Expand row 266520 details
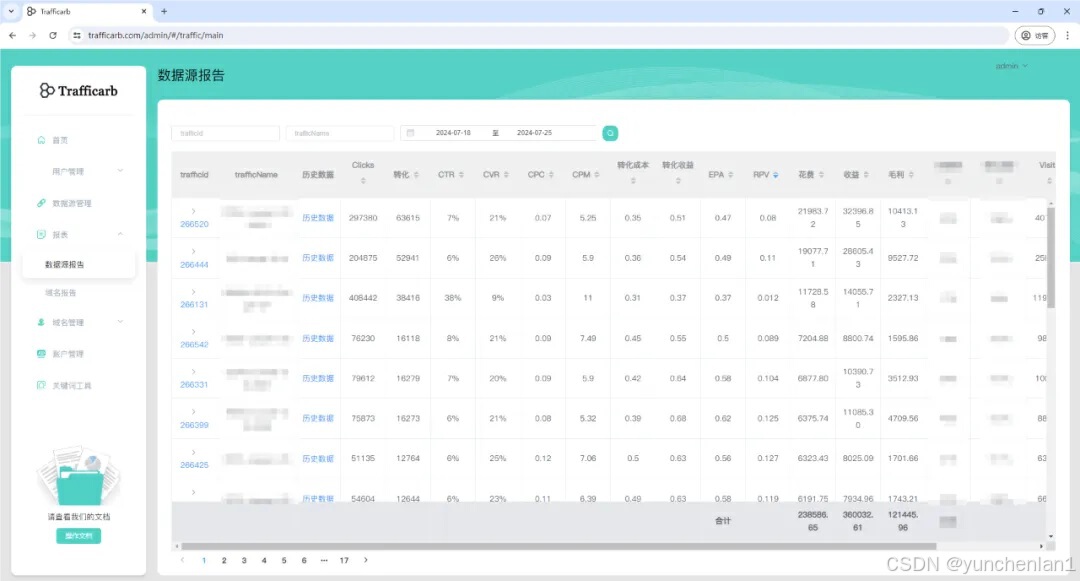 point(194,211)
